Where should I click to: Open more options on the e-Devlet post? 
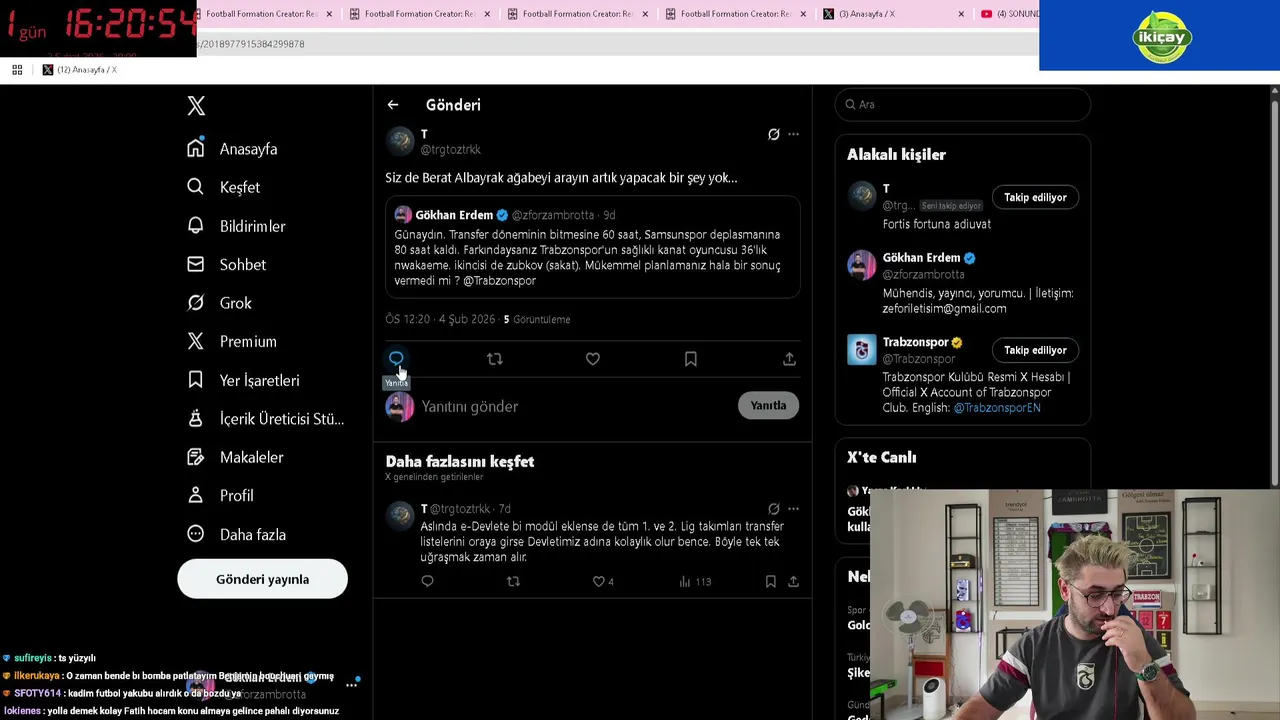[x=793, y=509]
